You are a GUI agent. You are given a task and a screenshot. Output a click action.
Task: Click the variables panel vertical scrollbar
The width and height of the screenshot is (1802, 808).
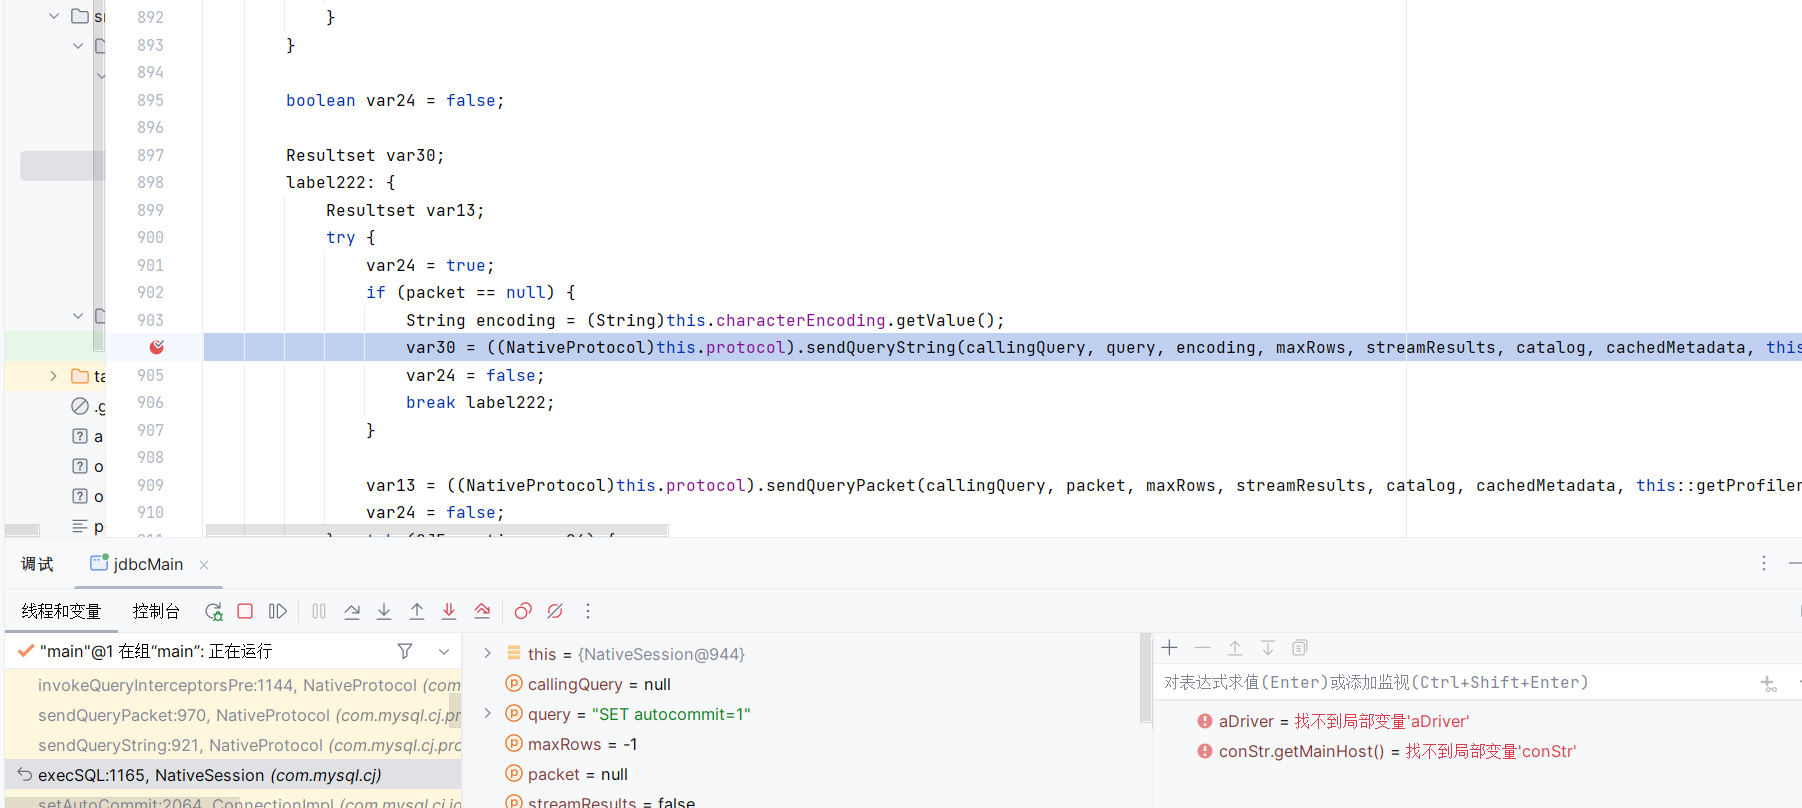[1145, 678]
